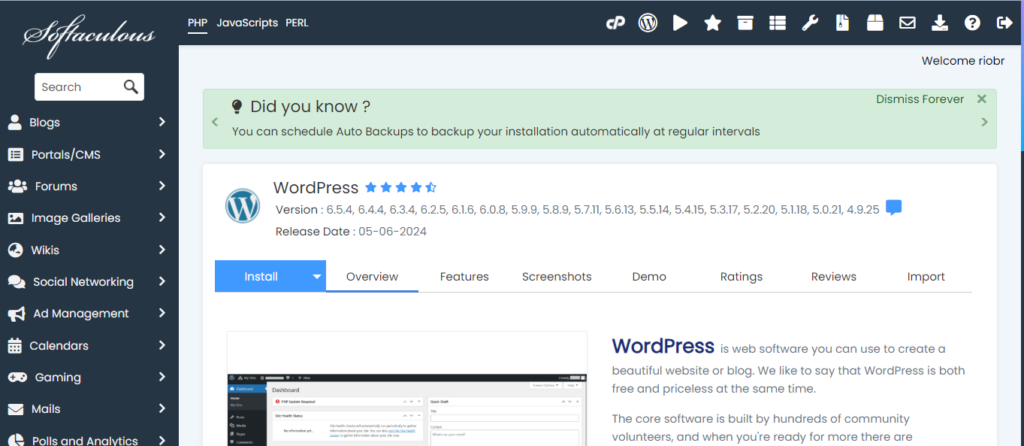Image resolution: width=1024 pixels, height=446 pixels.
Task: Open the installations box icon
Action: click(x=745, y=23)
